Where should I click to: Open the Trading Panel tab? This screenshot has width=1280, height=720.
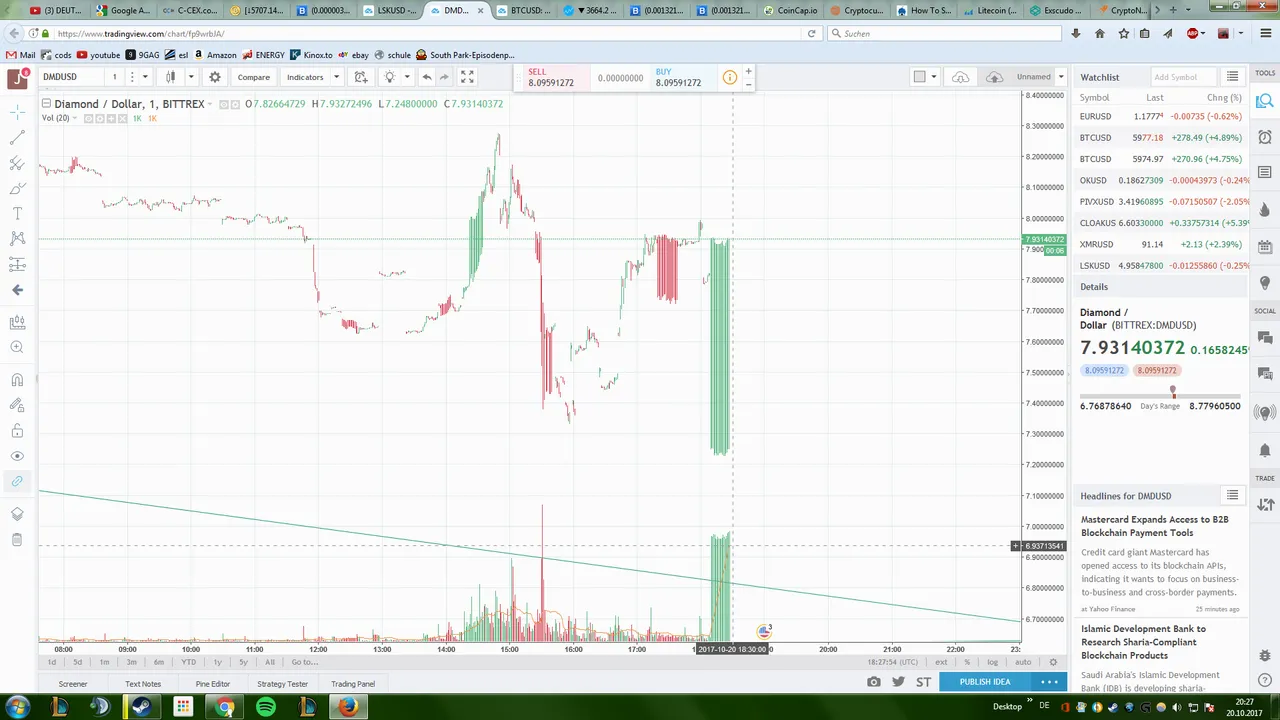click(353, 684)
